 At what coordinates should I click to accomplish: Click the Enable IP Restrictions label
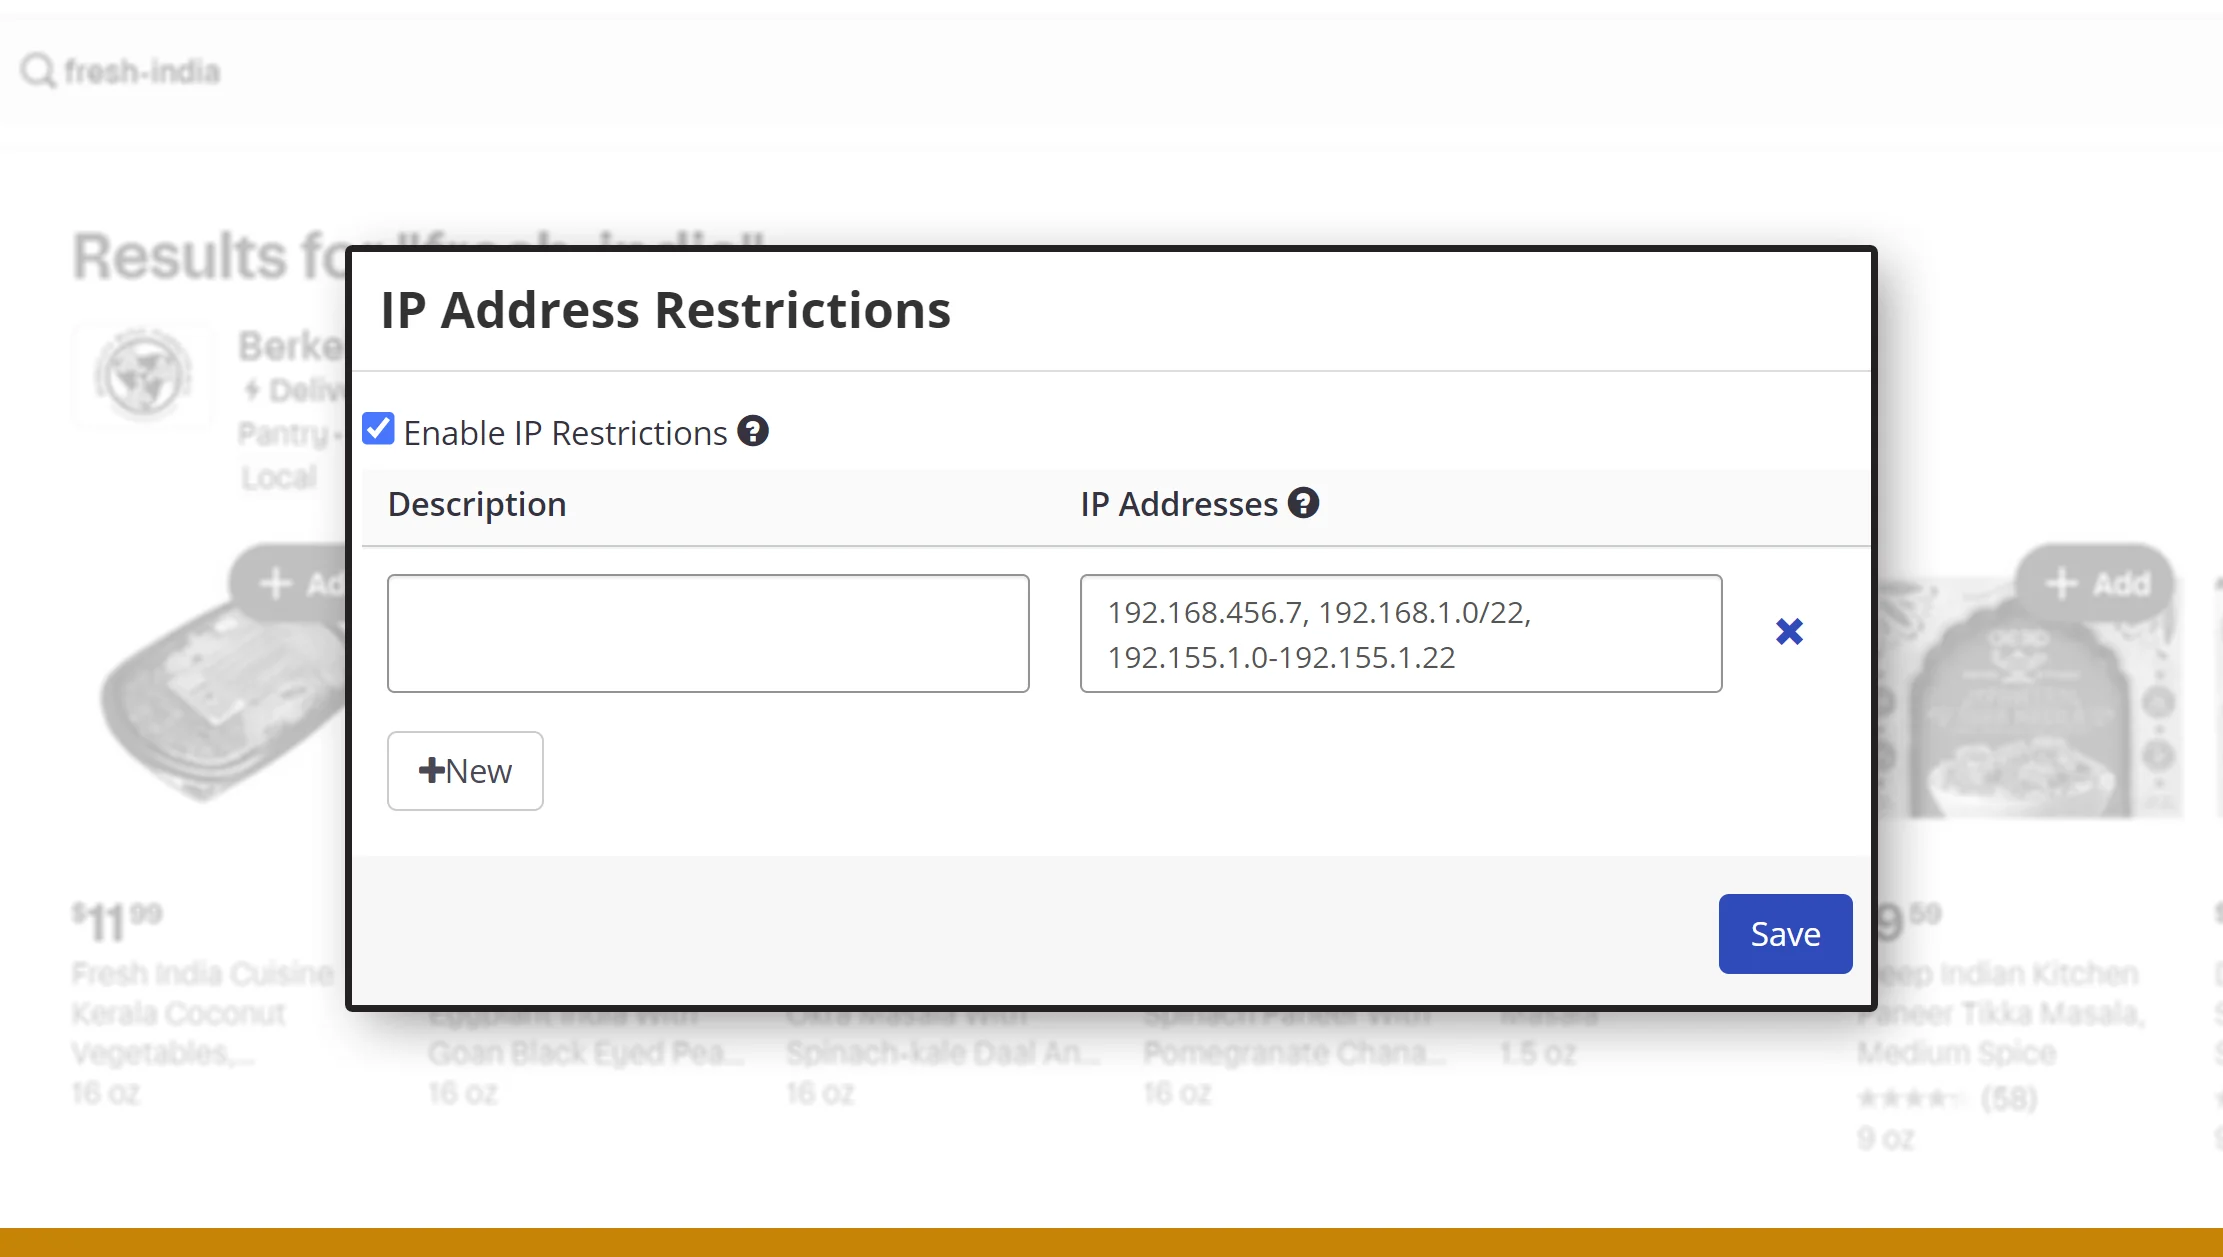[x=565, y=433]
